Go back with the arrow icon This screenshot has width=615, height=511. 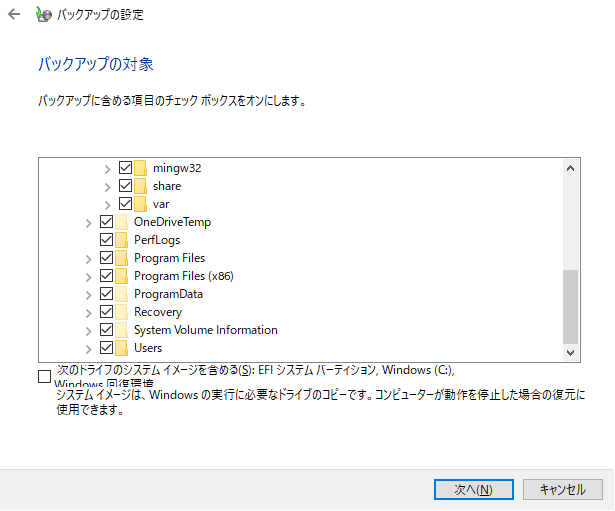pyautogui.click(x=14, y=15)
